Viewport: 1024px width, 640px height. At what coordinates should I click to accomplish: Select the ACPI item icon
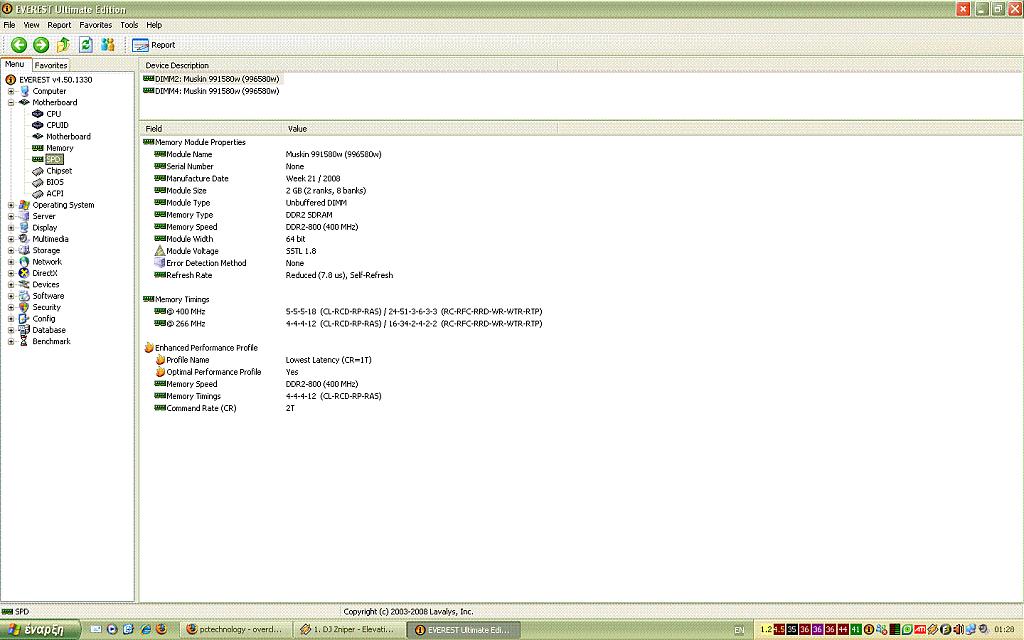tap(38, 193)
